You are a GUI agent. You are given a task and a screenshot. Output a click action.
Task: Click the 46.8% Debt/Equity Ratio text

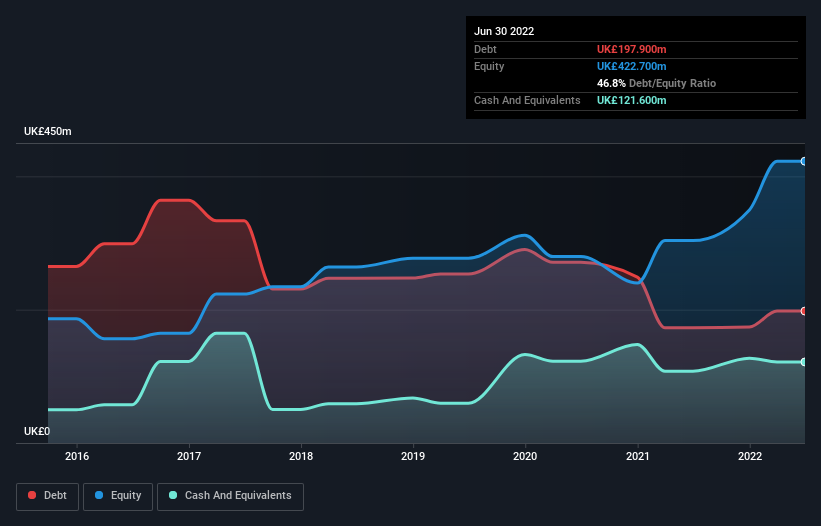click(x=656, y=83)
